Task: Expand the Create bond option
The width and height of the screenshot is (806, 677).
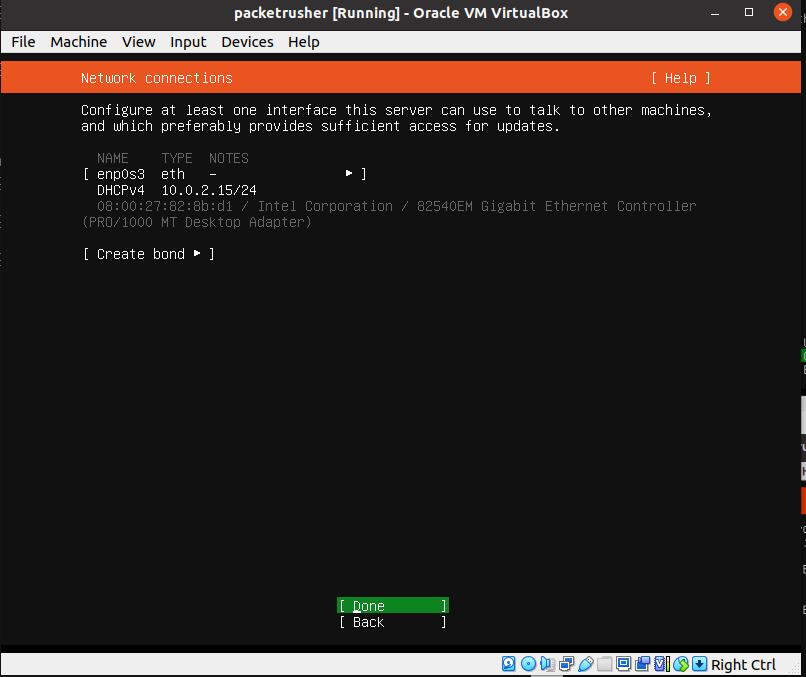Action: [x=149, y=254]
